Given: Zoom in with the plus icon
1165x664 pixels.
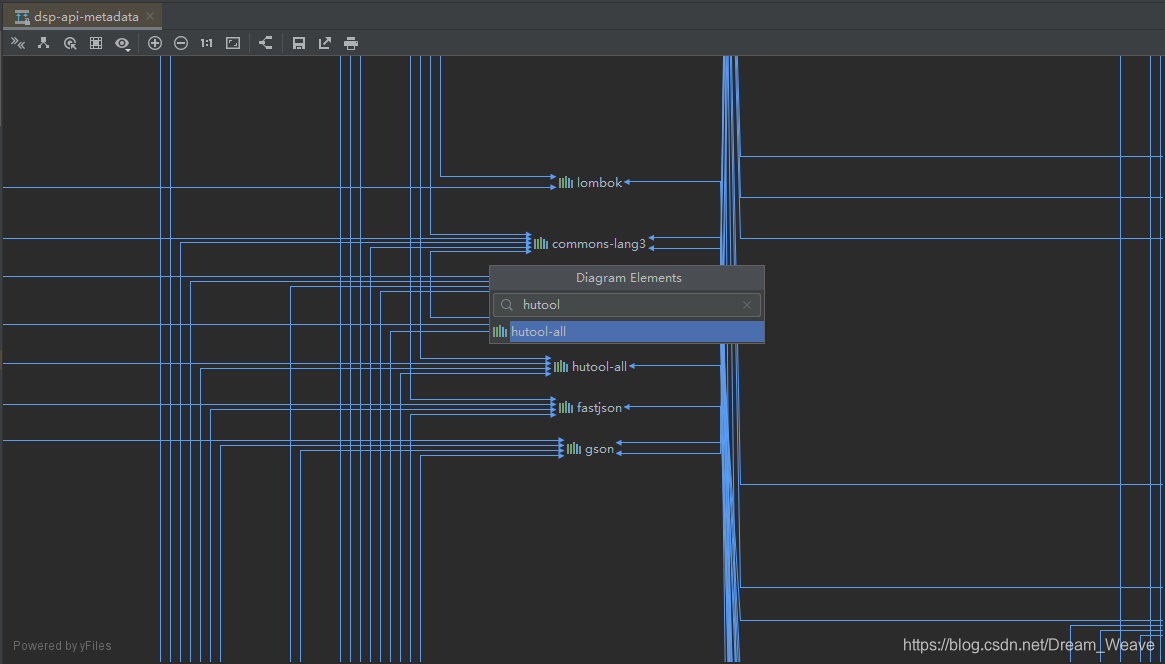Looking at the screenshot, I should click(x=155, y=43).
